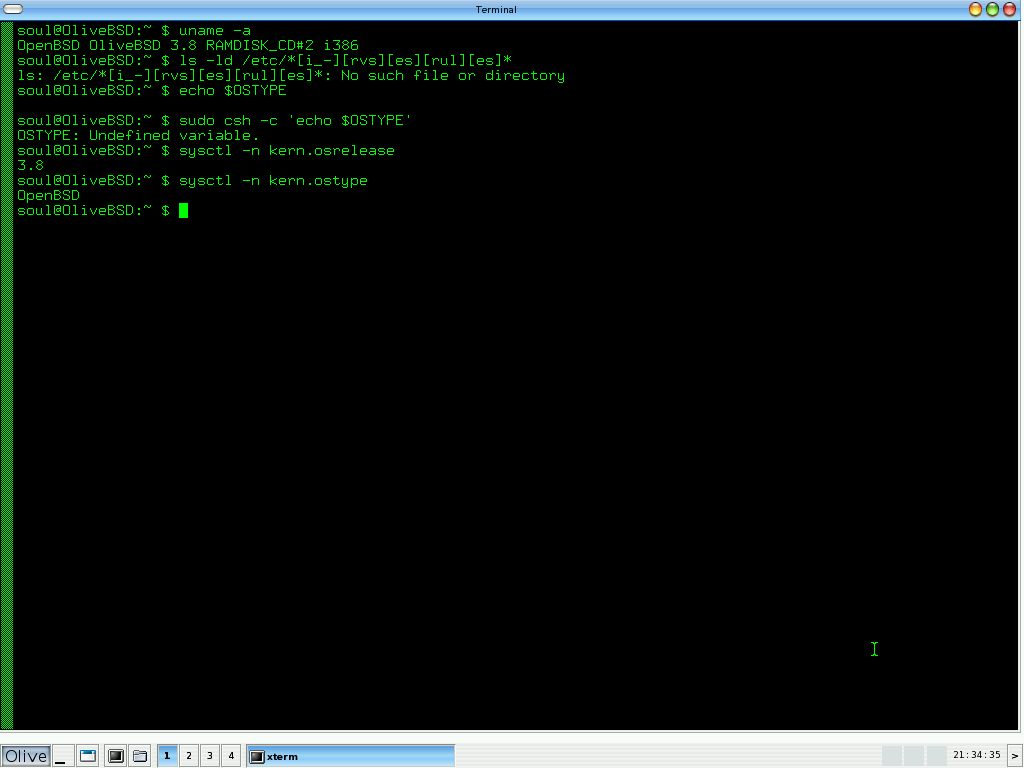Switch to workspace 2

189,756
